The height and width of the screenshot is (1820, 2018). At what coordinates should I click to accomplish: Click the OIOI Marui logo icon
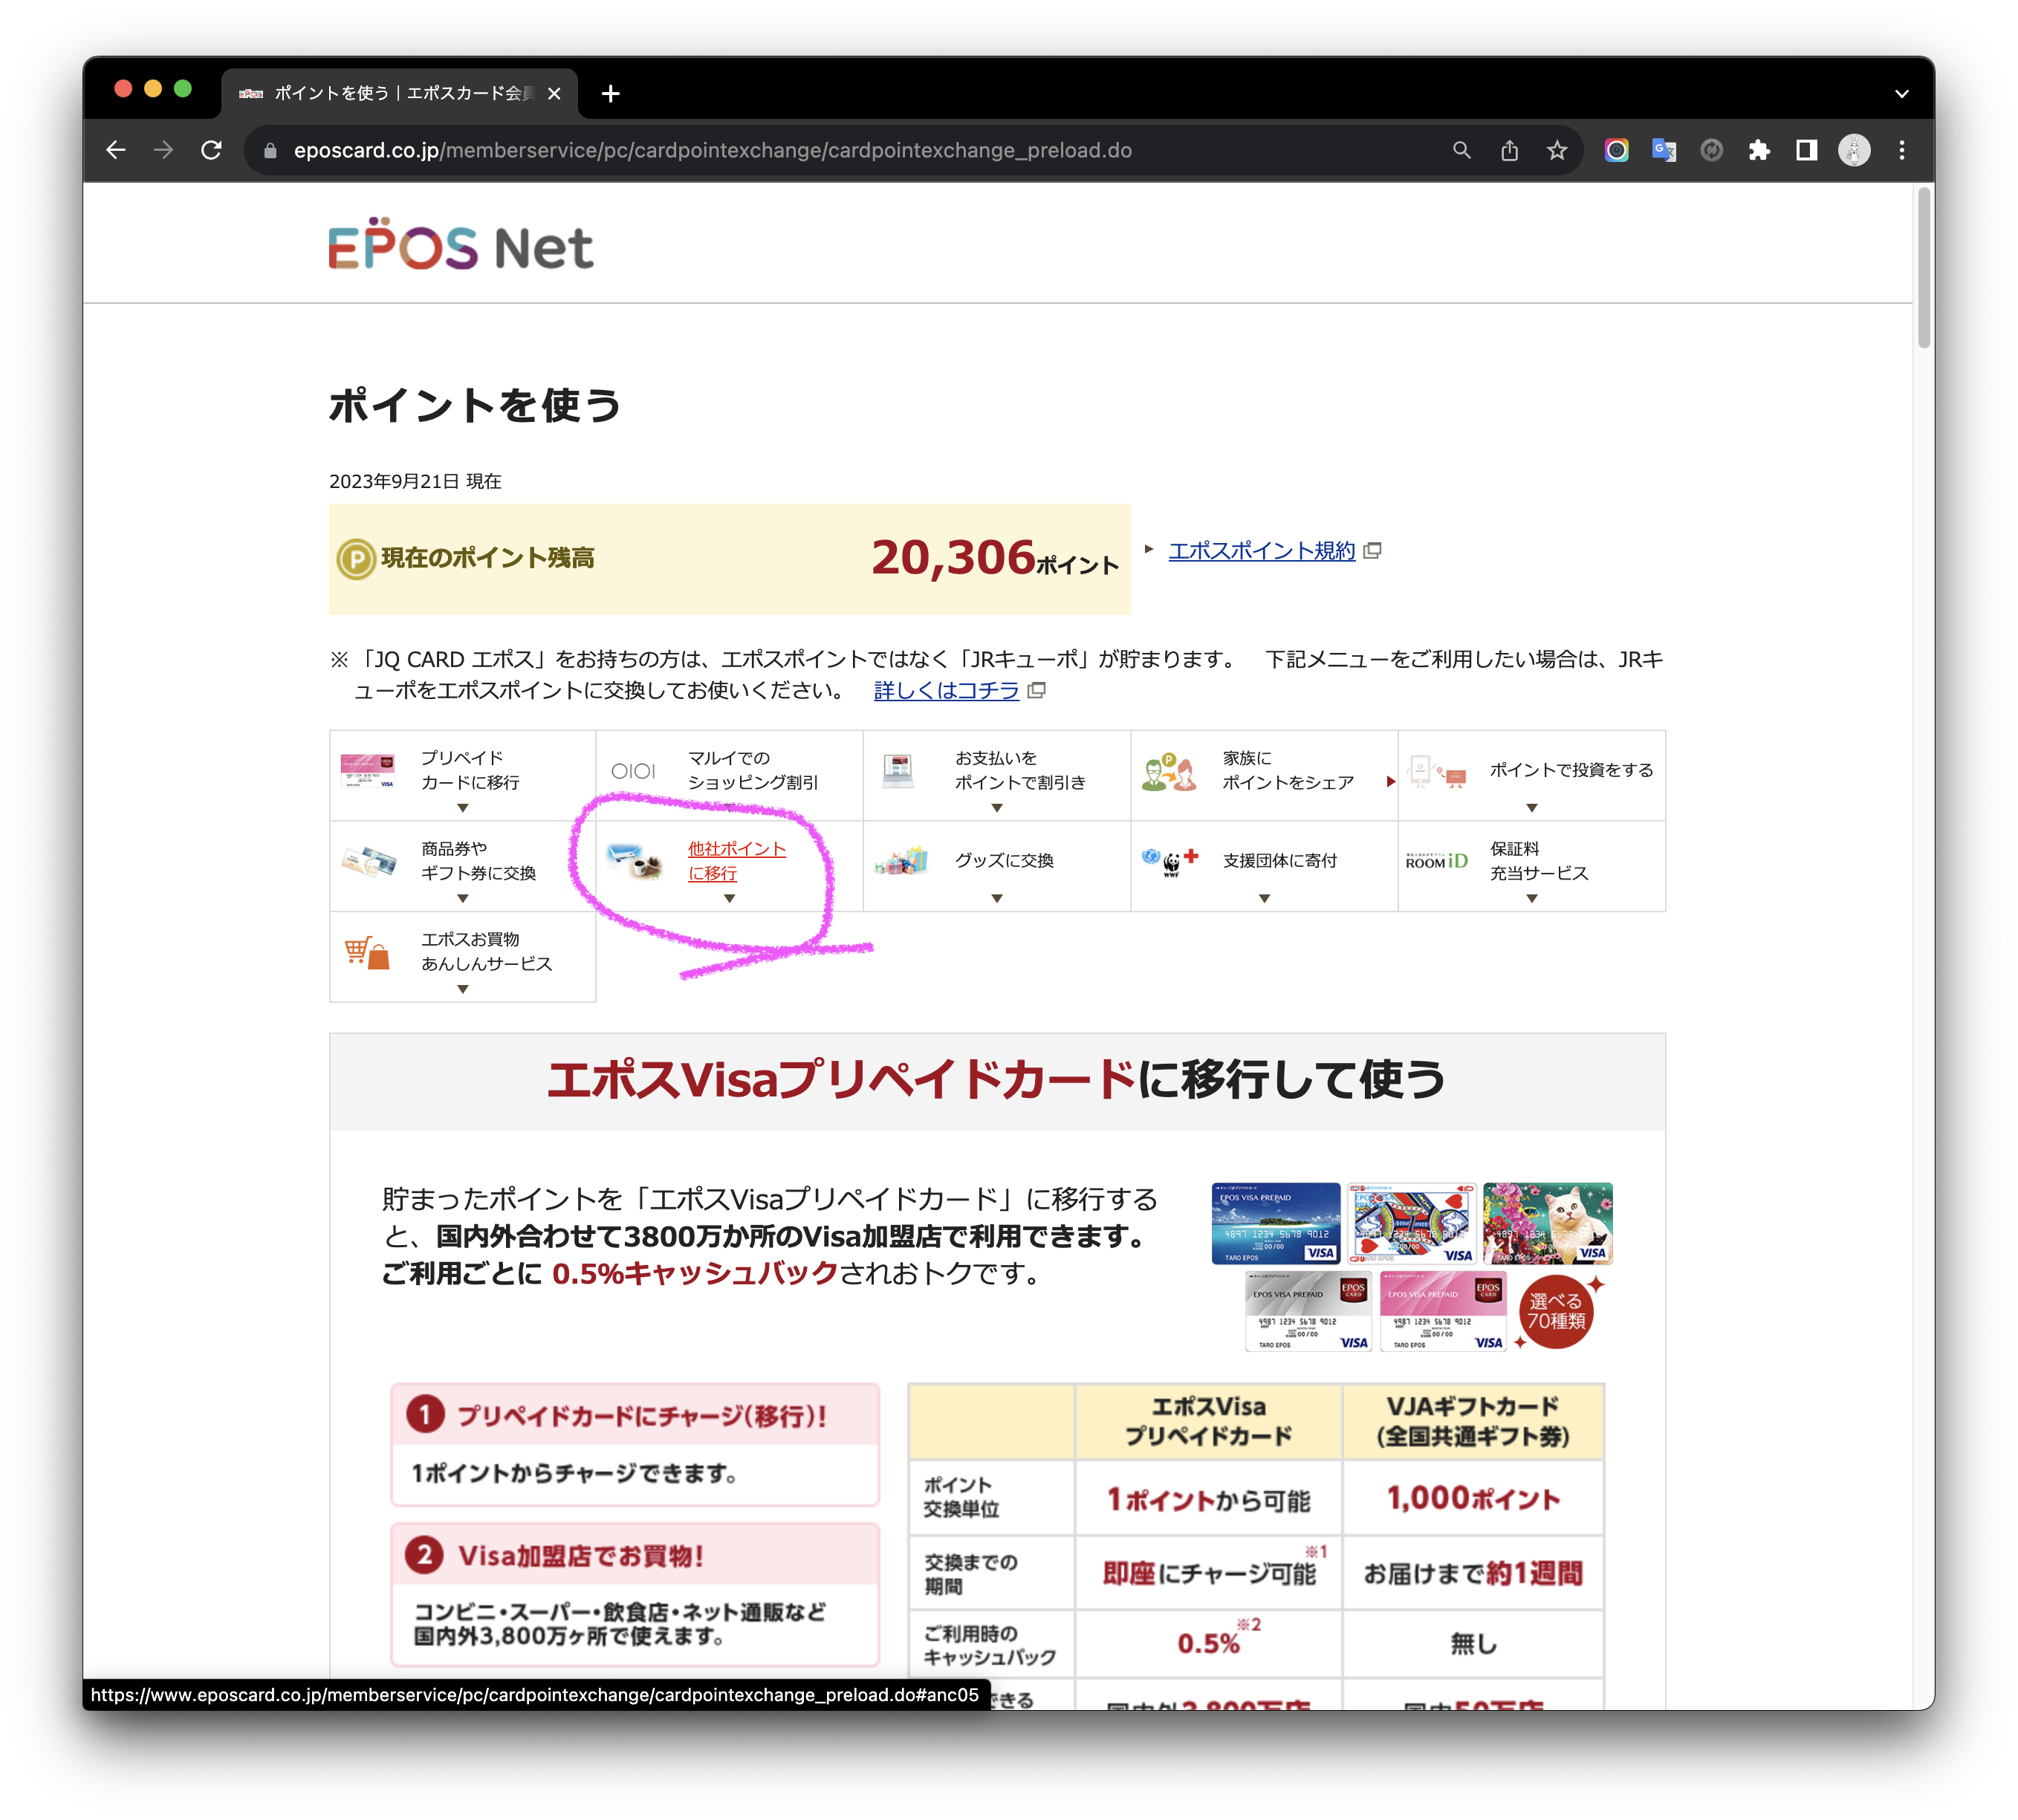[x=632, y=771]
